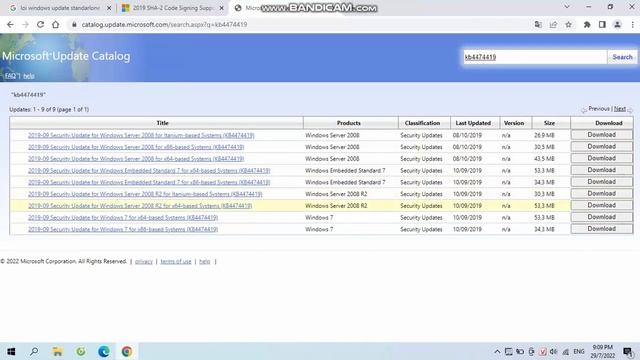Download the Server 2008 x64 43.5 MB update
Viewport: 640px width, 360px height.
point(602,158)
